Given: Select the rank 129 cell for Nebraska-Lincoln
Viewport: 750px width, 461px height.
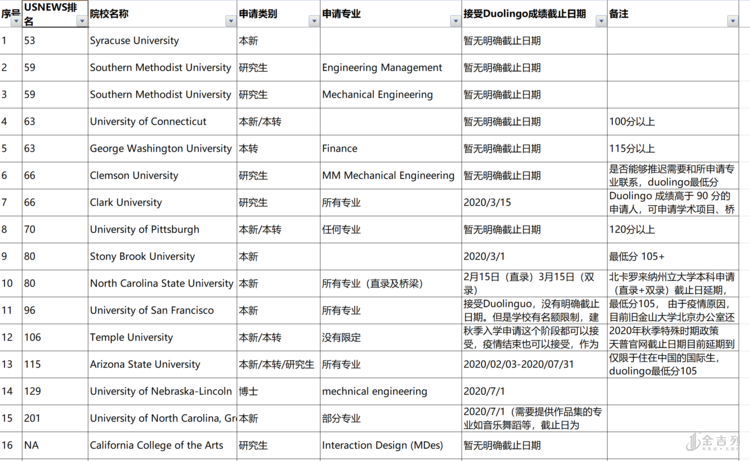Looking at the screenshot, I should pos(53,392).
